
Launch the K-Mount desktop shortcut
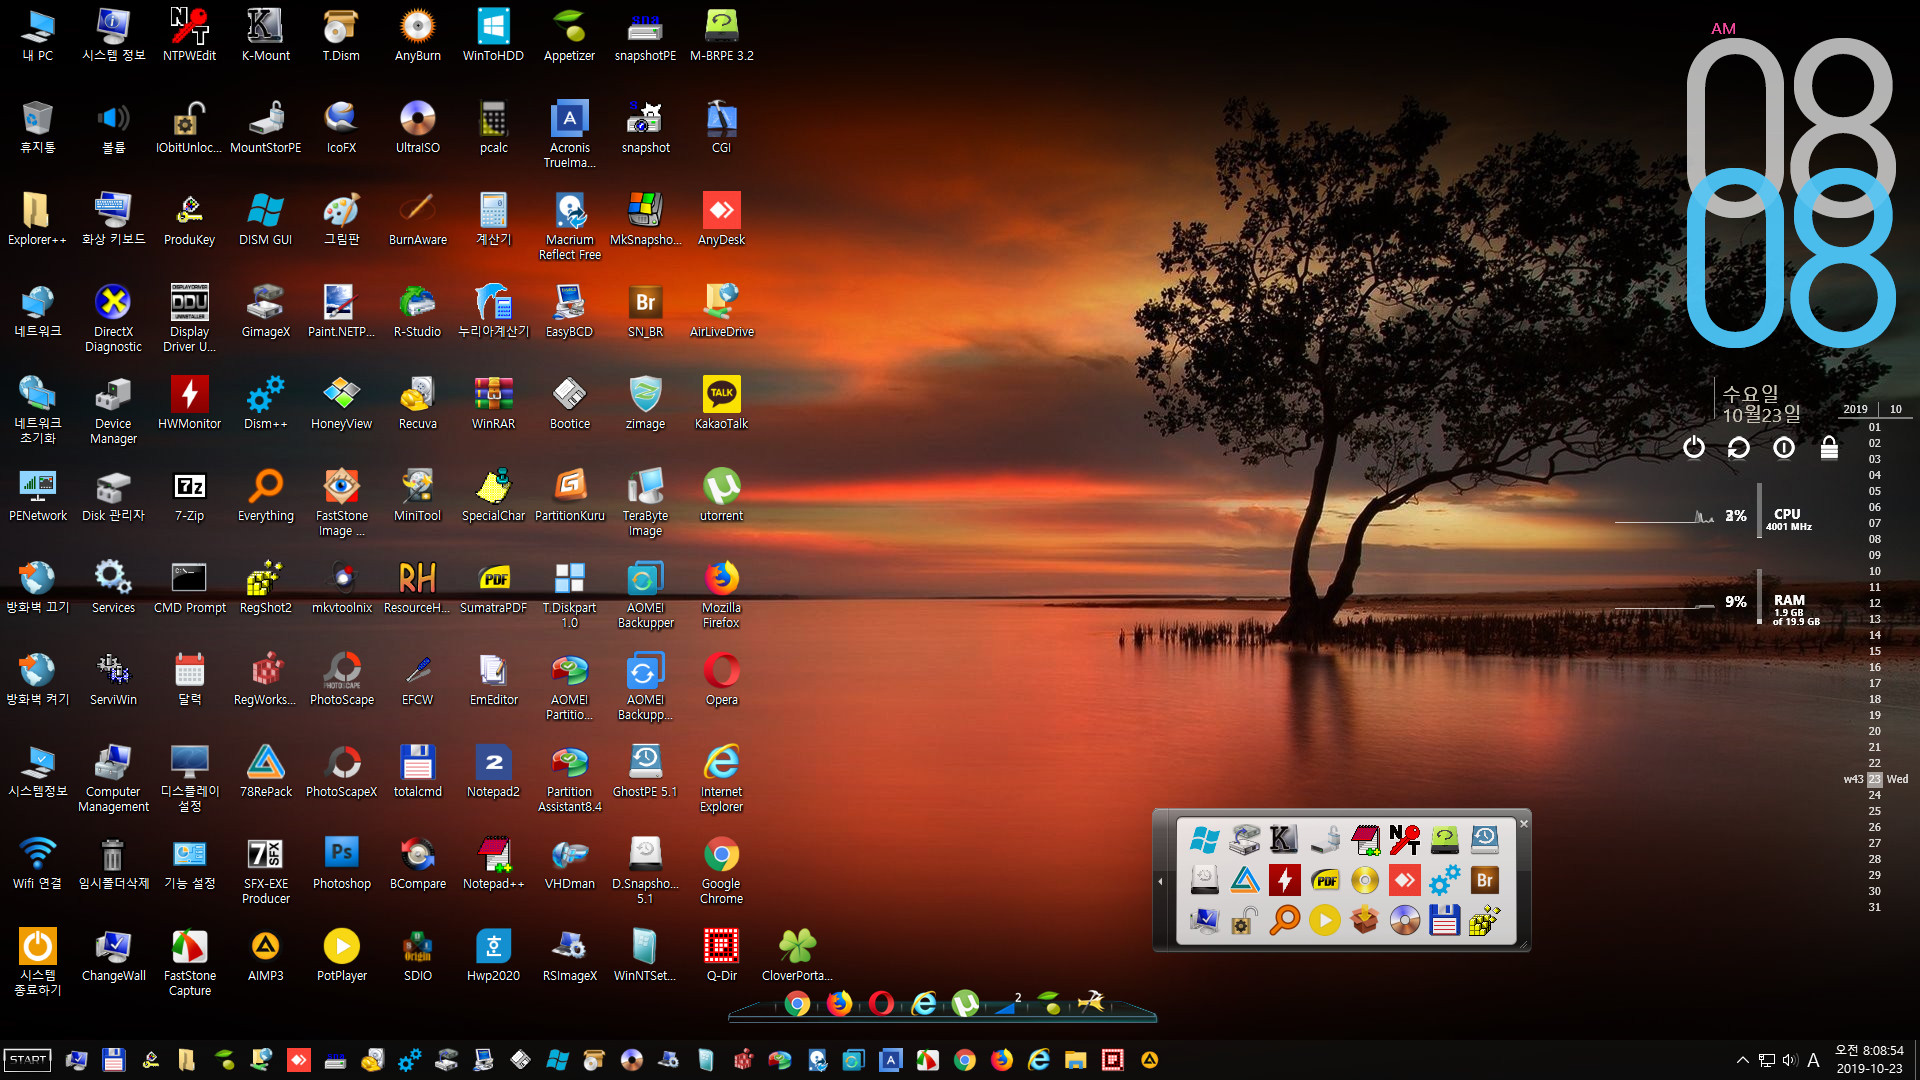point(265,34)
